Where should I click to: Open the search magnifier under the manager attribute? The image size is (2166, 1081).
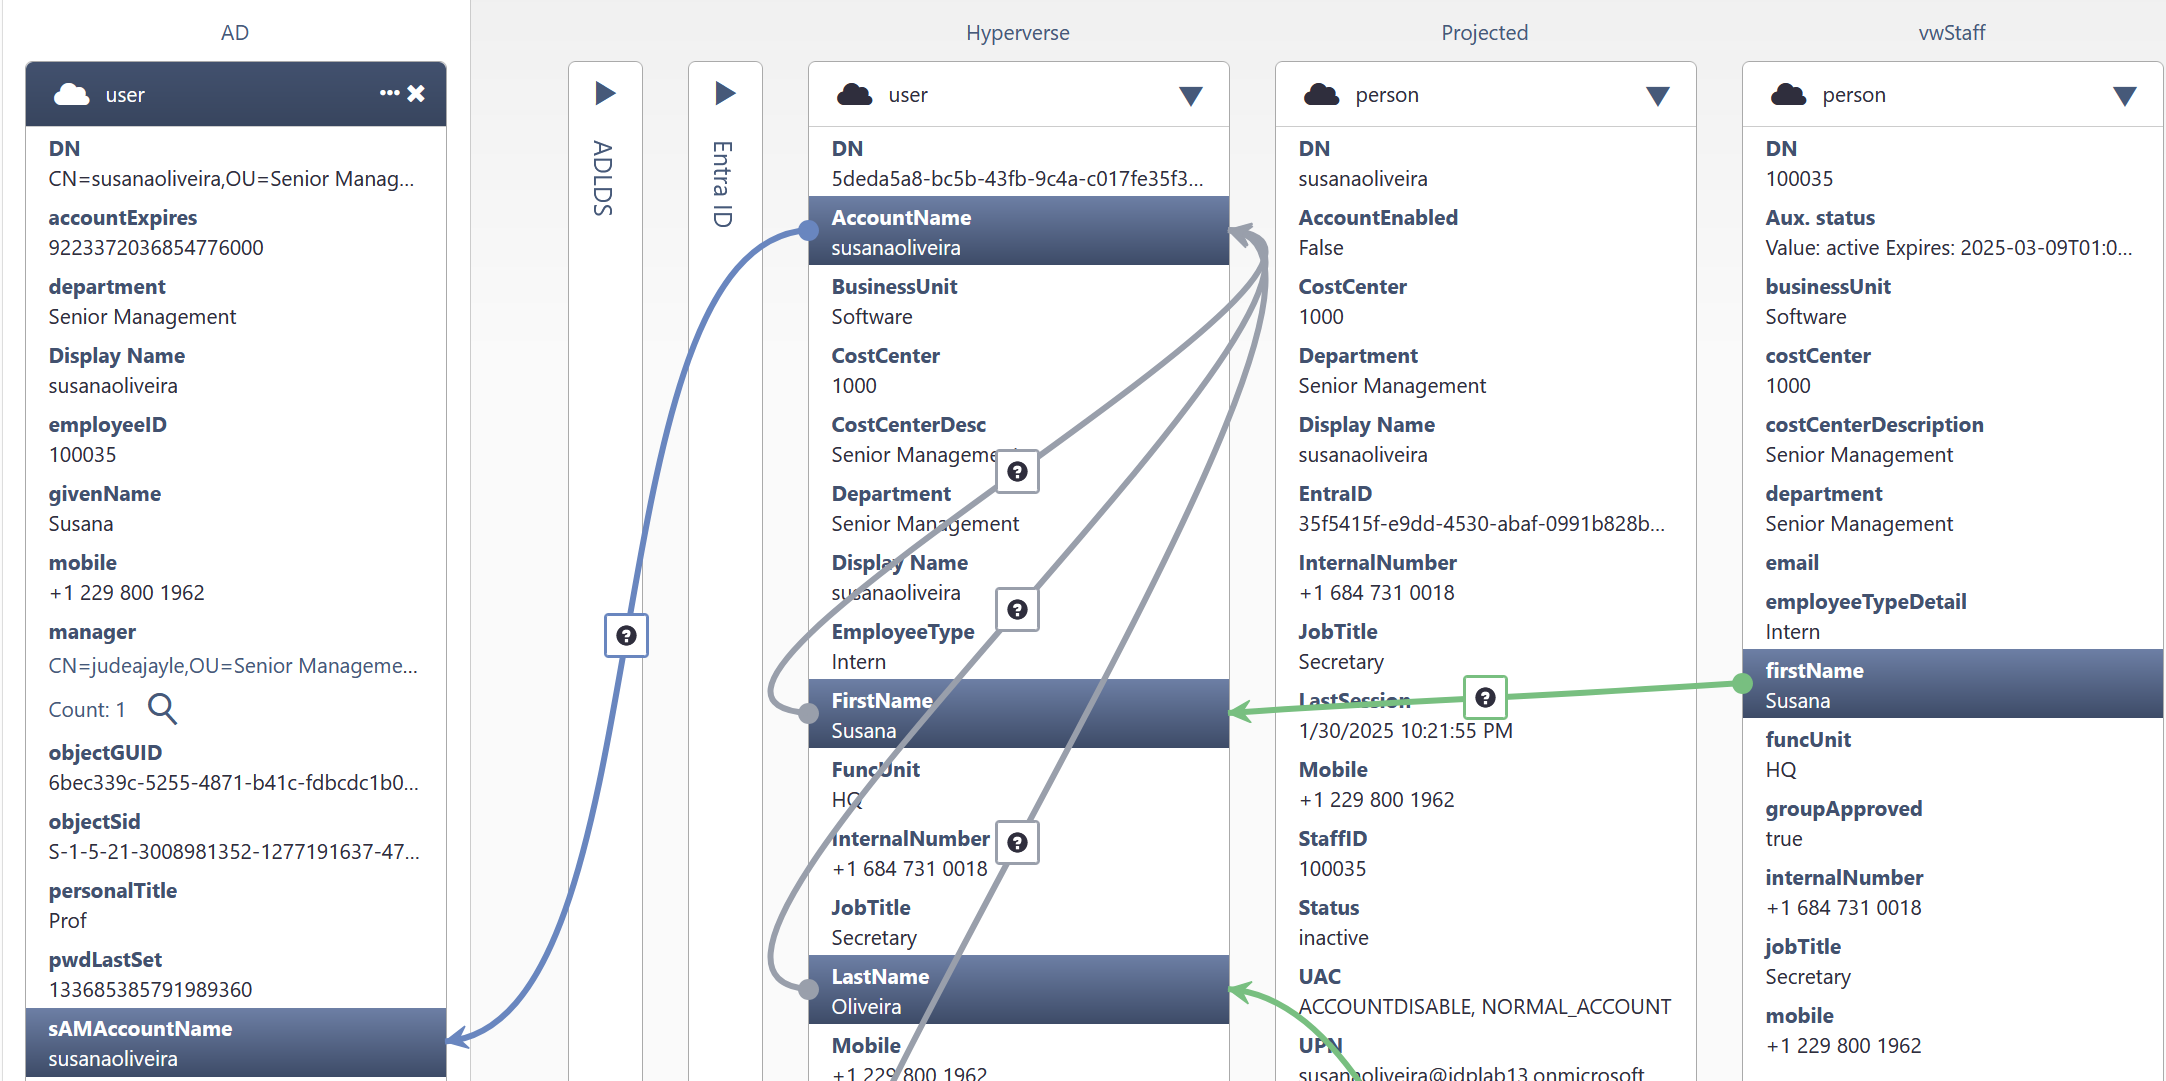[x=162, y=708]
